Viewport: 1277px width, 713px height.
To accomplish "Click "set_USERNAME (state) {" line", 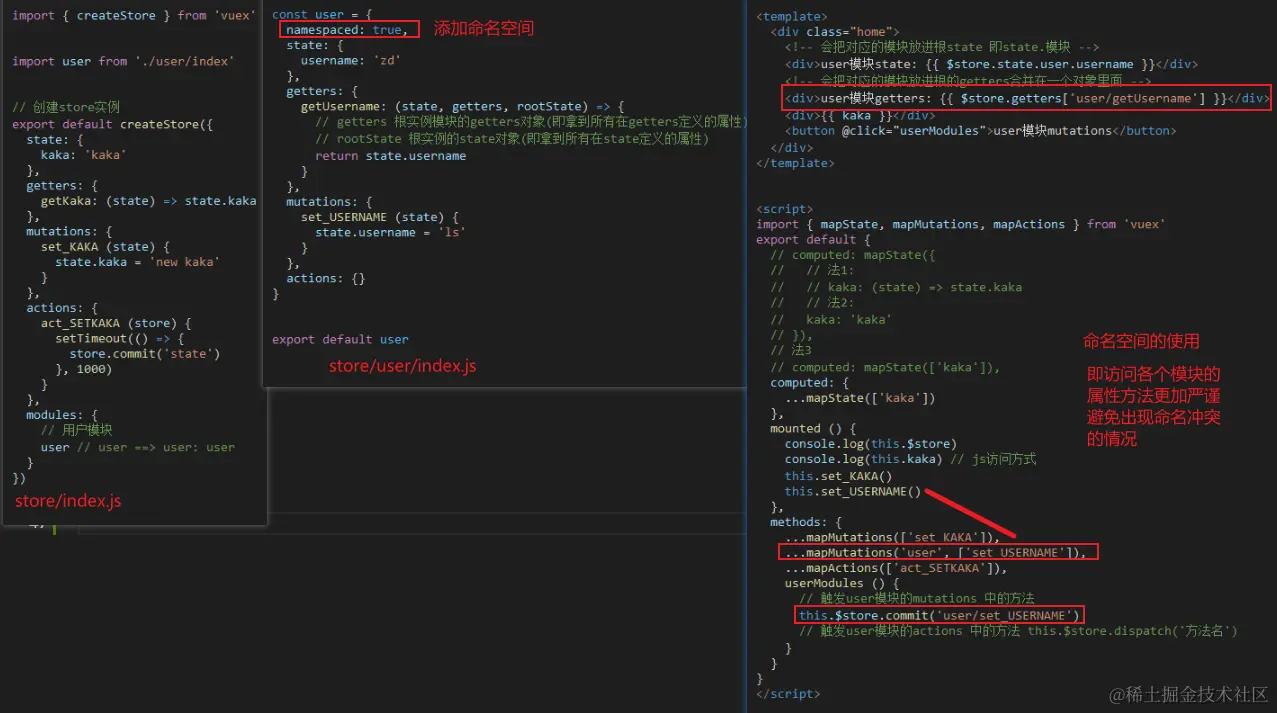I will [380, 217].
